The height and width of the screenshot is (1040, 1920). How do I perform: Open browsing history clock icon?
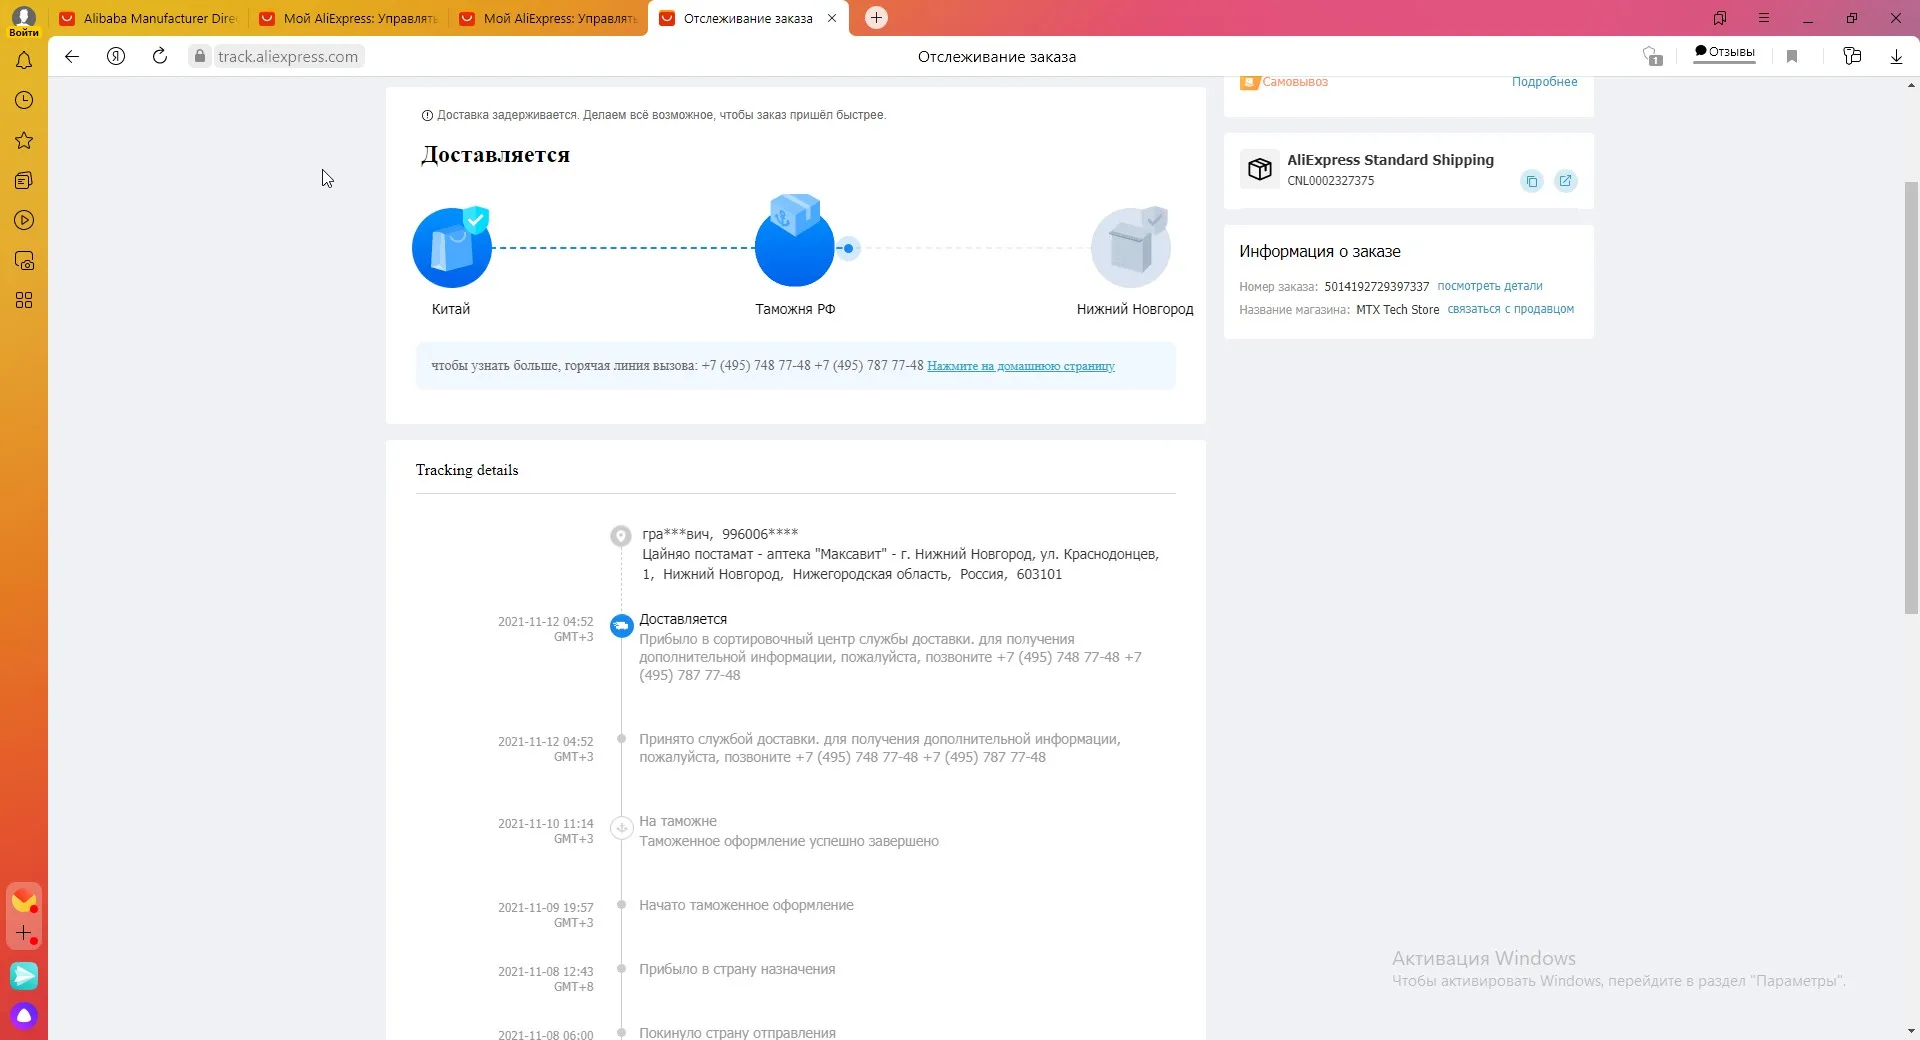pos(24,100)
